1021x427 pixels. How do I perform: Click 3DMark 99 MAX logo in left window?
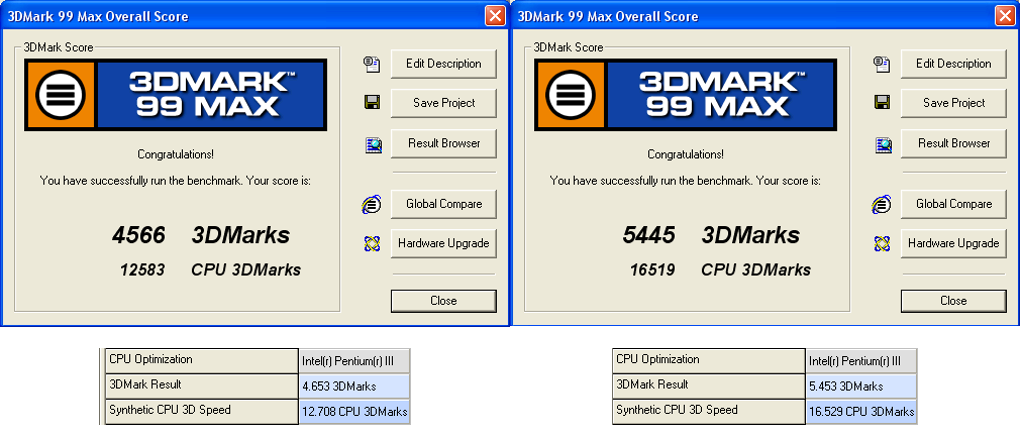pos(175,94)
